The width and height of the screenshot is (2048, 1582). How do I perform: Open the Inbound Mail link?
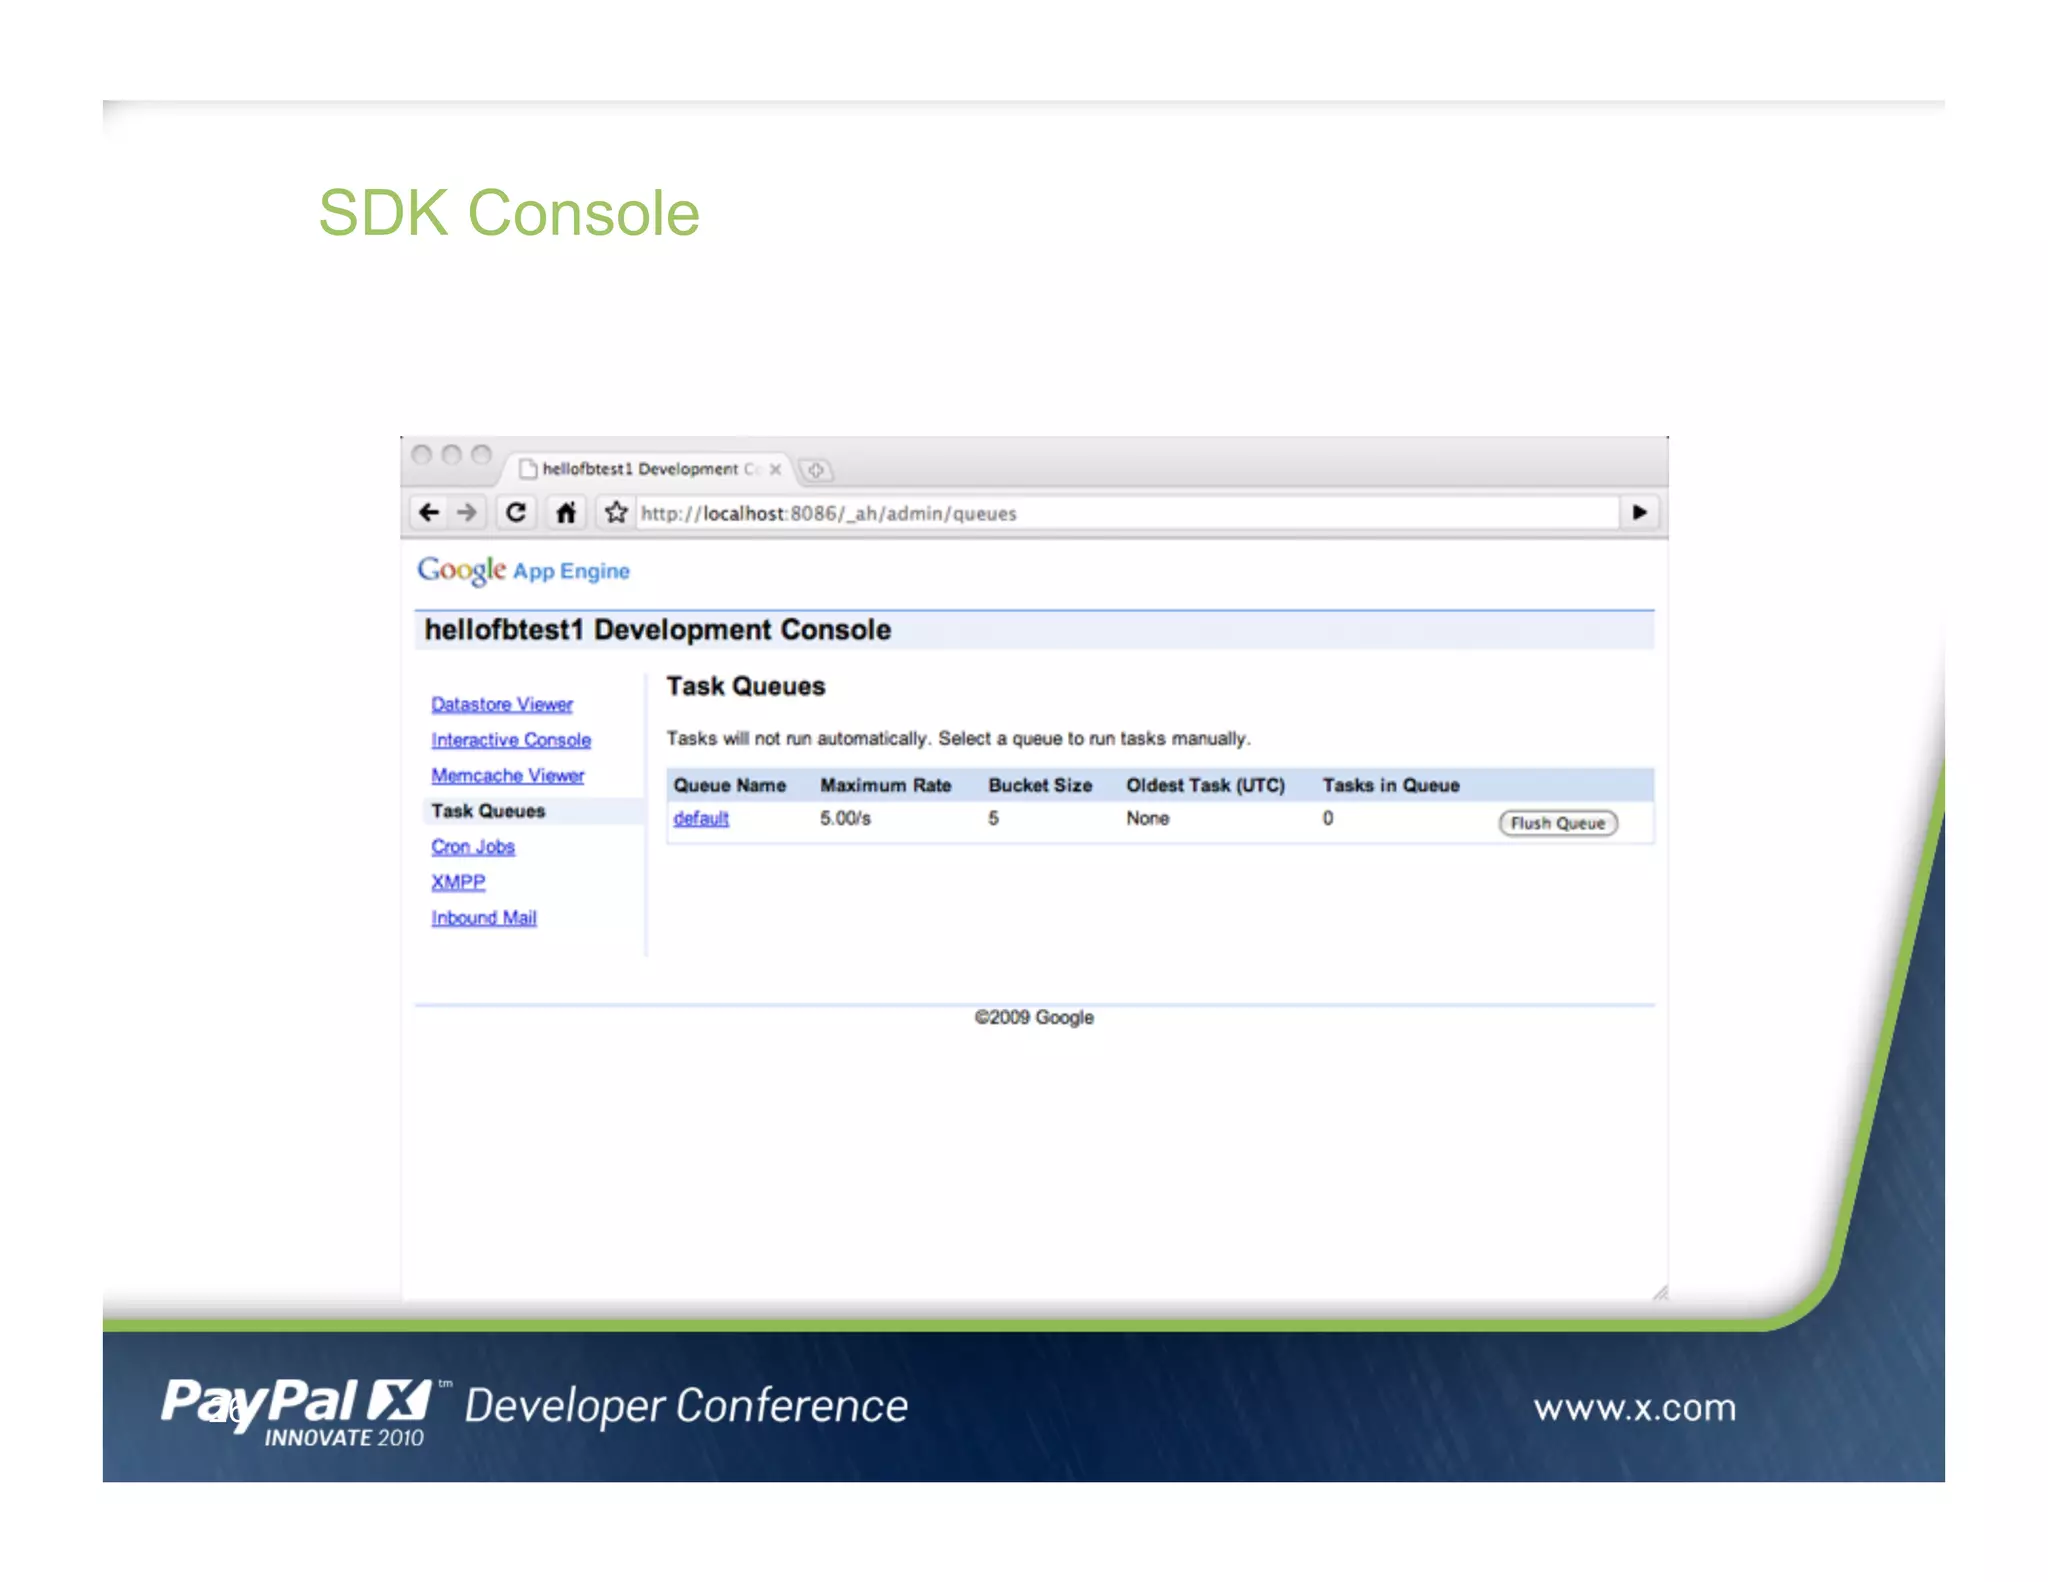(484, 918)
